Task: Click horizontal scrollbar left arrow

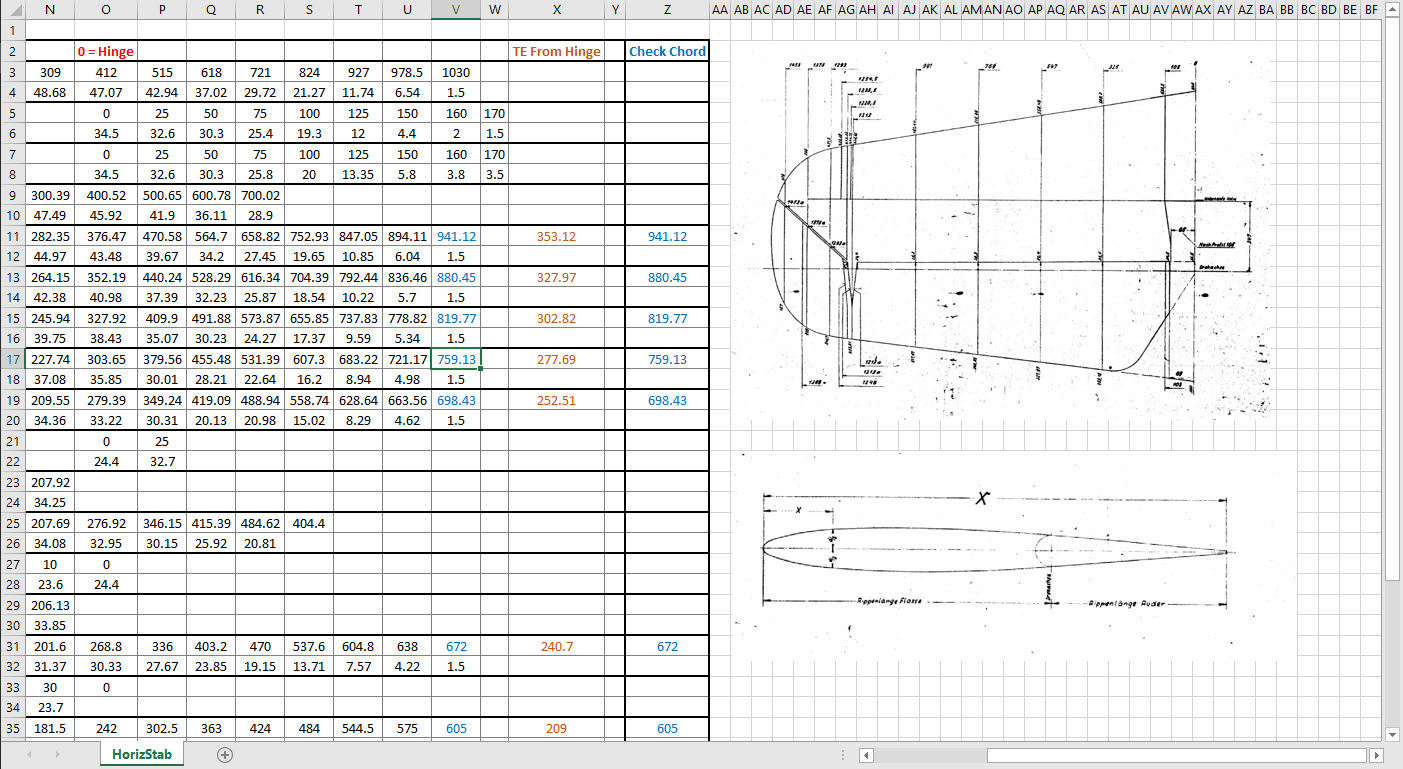Action: [867, 755]
